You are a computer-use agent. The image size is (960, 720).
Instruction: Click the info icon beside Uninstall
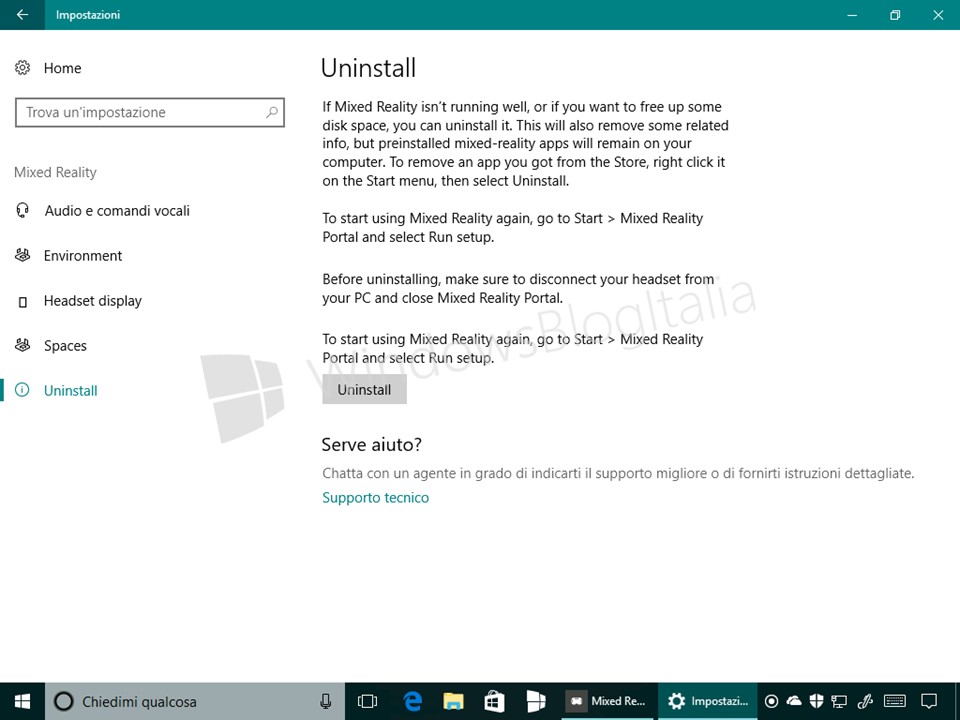click(22, 390)
